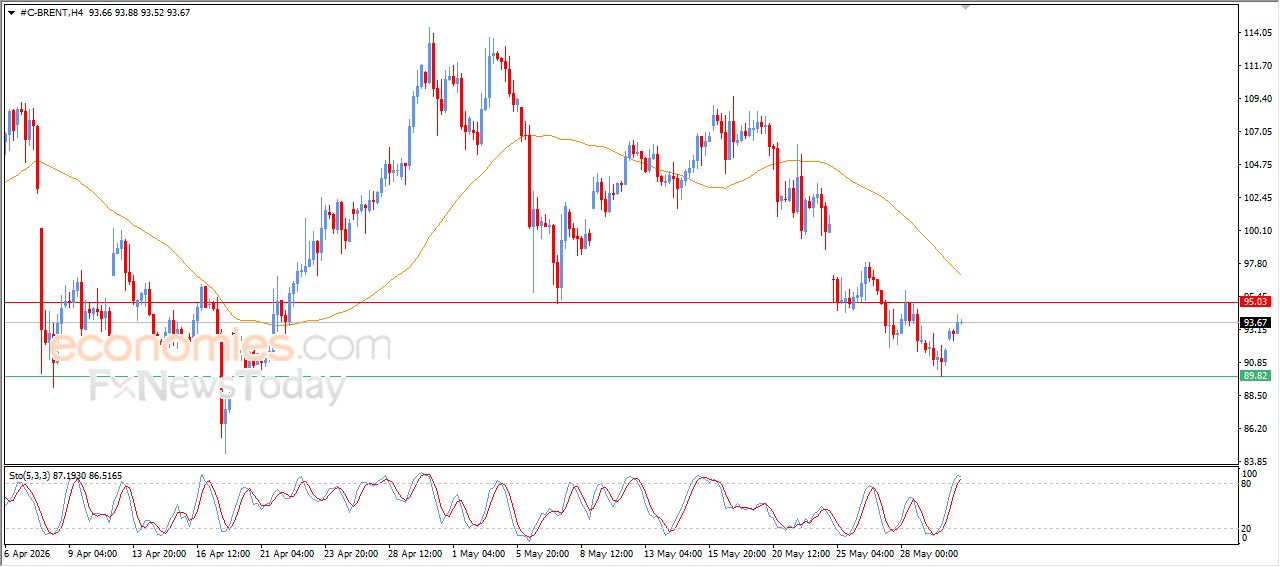Screen dimensions: 1280x567
Task: Click the stochastic 20 level label
Action: click(x=1247, y=528)
